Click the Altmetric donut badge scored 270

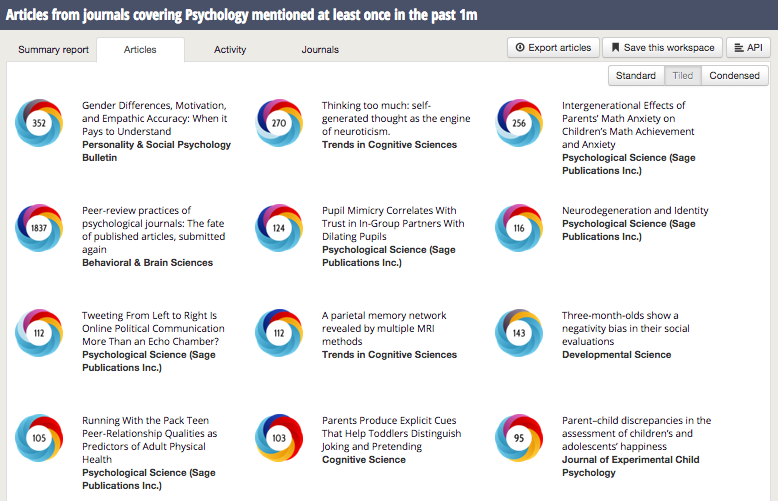pyautogui.click(x=279, y=124)
